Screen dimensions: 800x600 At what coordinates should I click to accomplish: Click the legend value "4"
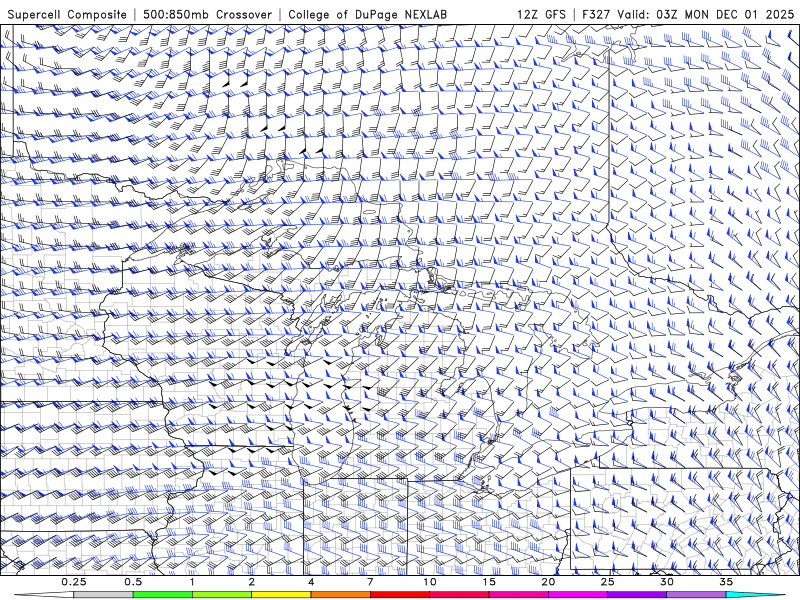311,582
